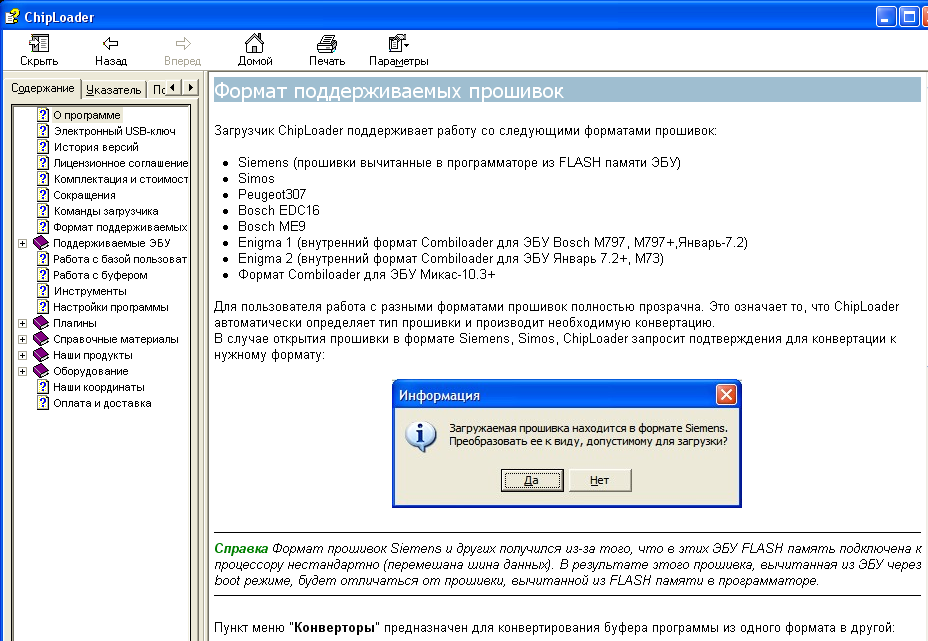Confirm conversion with the Да button
The height and width of the screenshot is (641, 928).
click(x=530, y=480)
